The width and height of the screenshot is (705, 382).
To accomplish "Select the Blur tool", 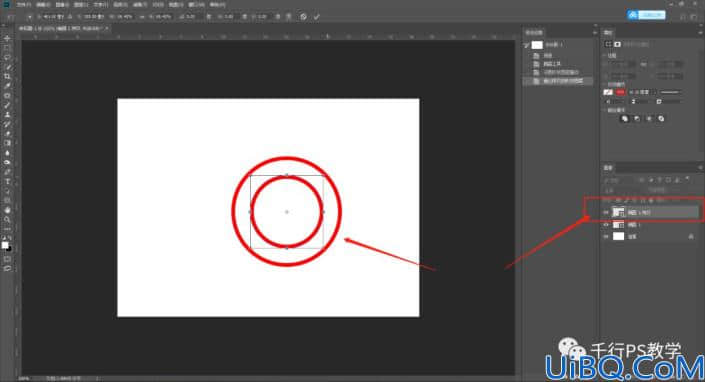I will 7,153.
